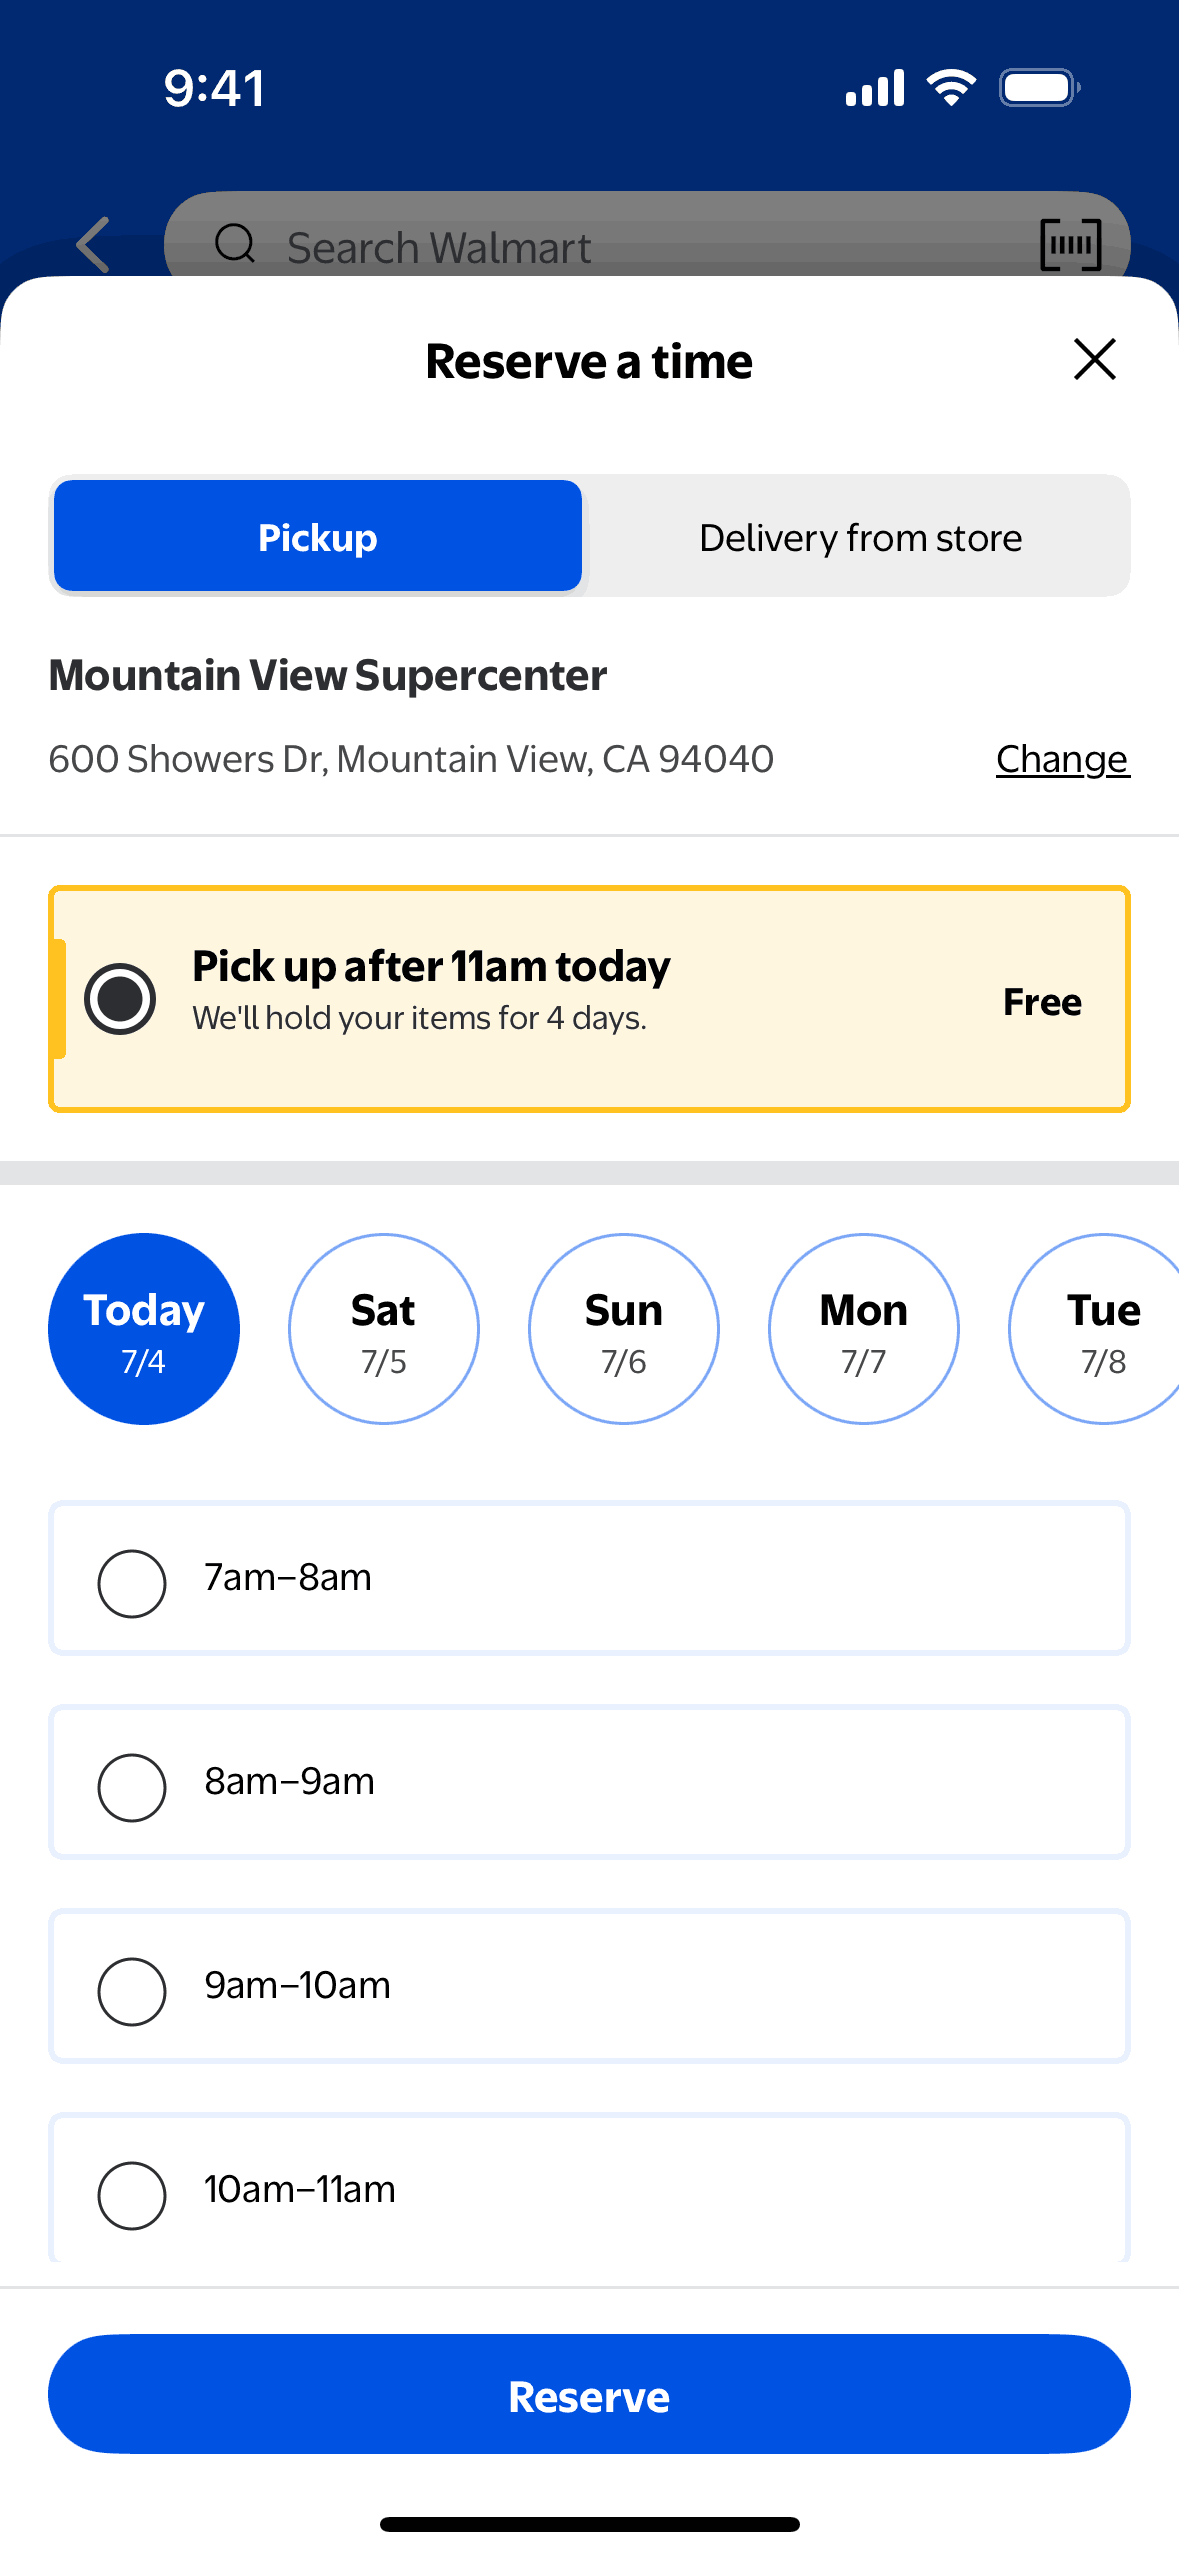Tap the cellular signal icon
The image size is (1179, 2556).
[x=875, y=88]
